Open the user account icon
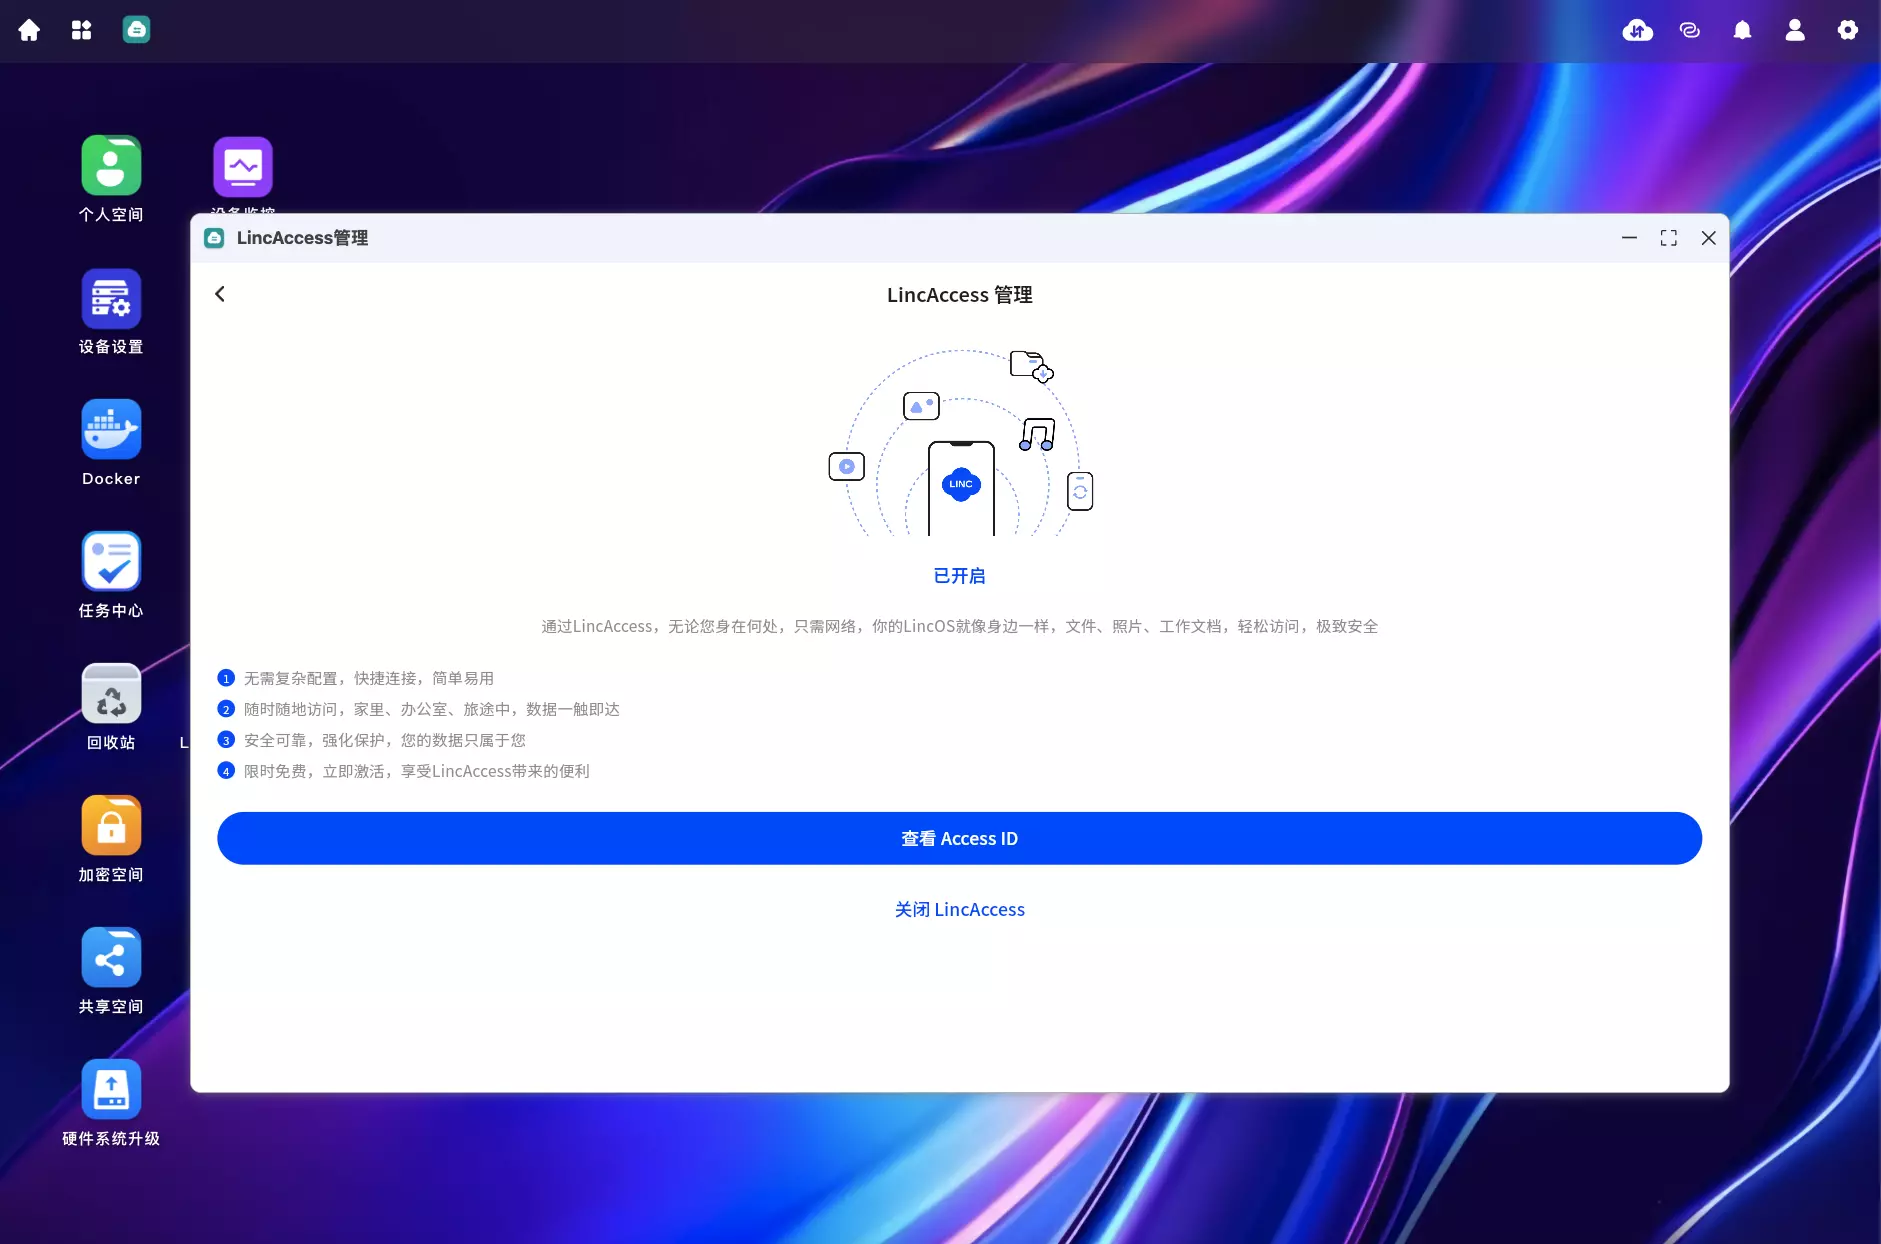 pos(1795,30)
